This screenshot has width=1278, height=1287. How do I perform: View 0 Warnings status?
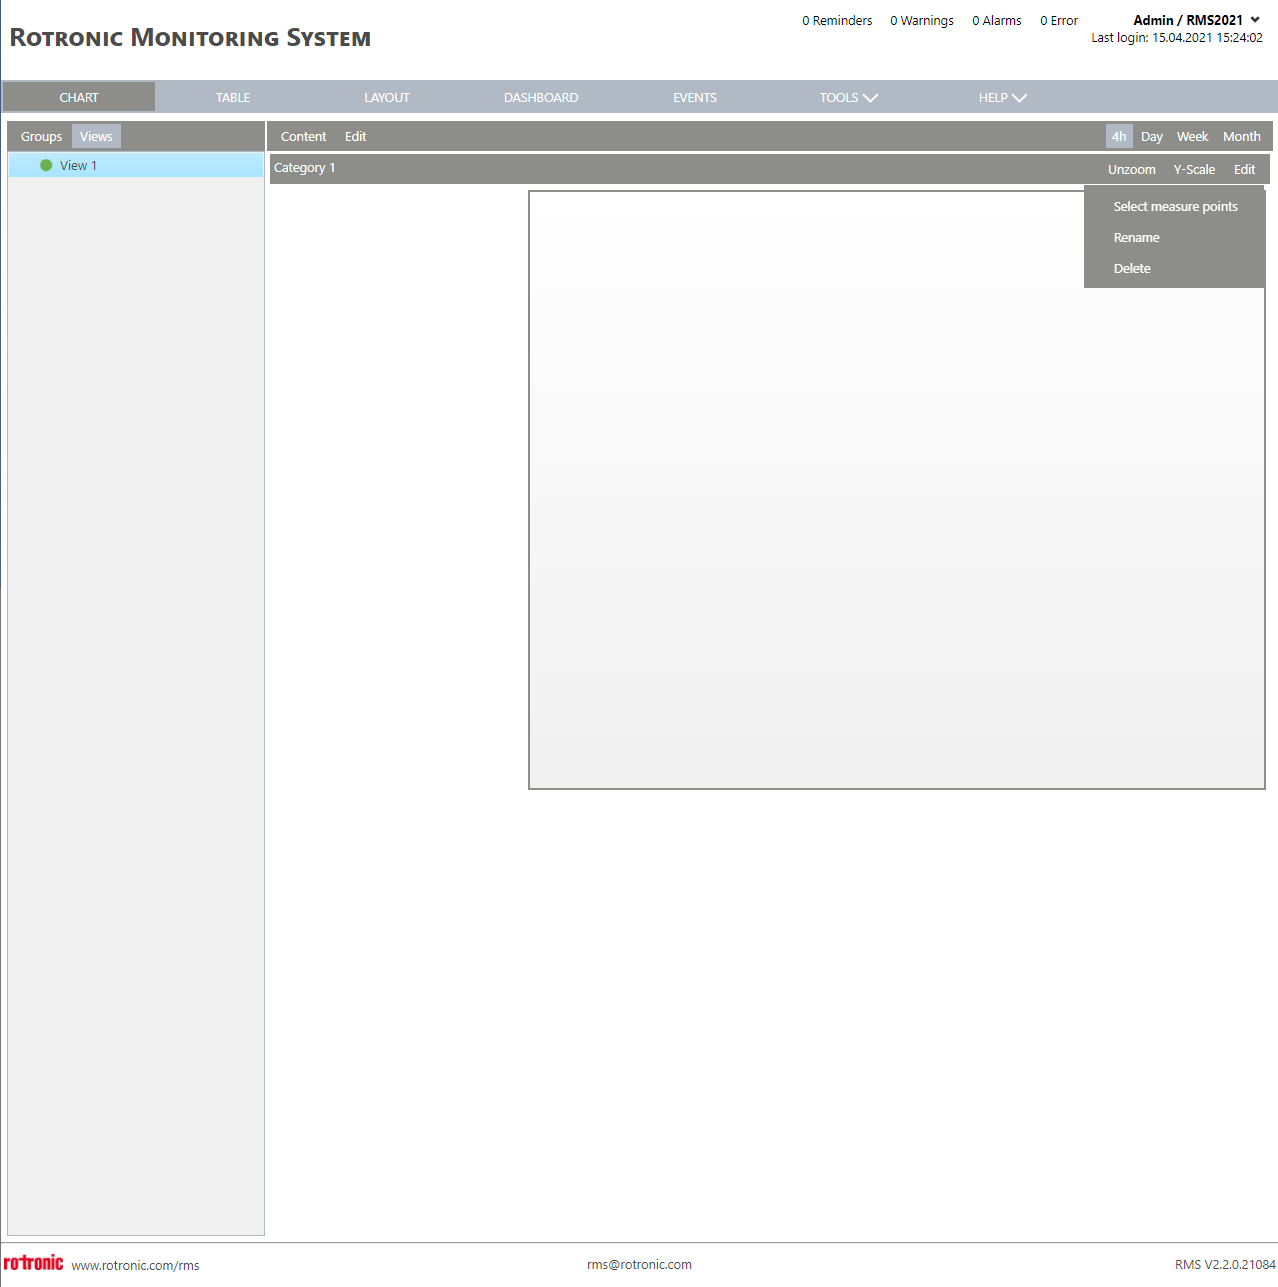(922, 20)
